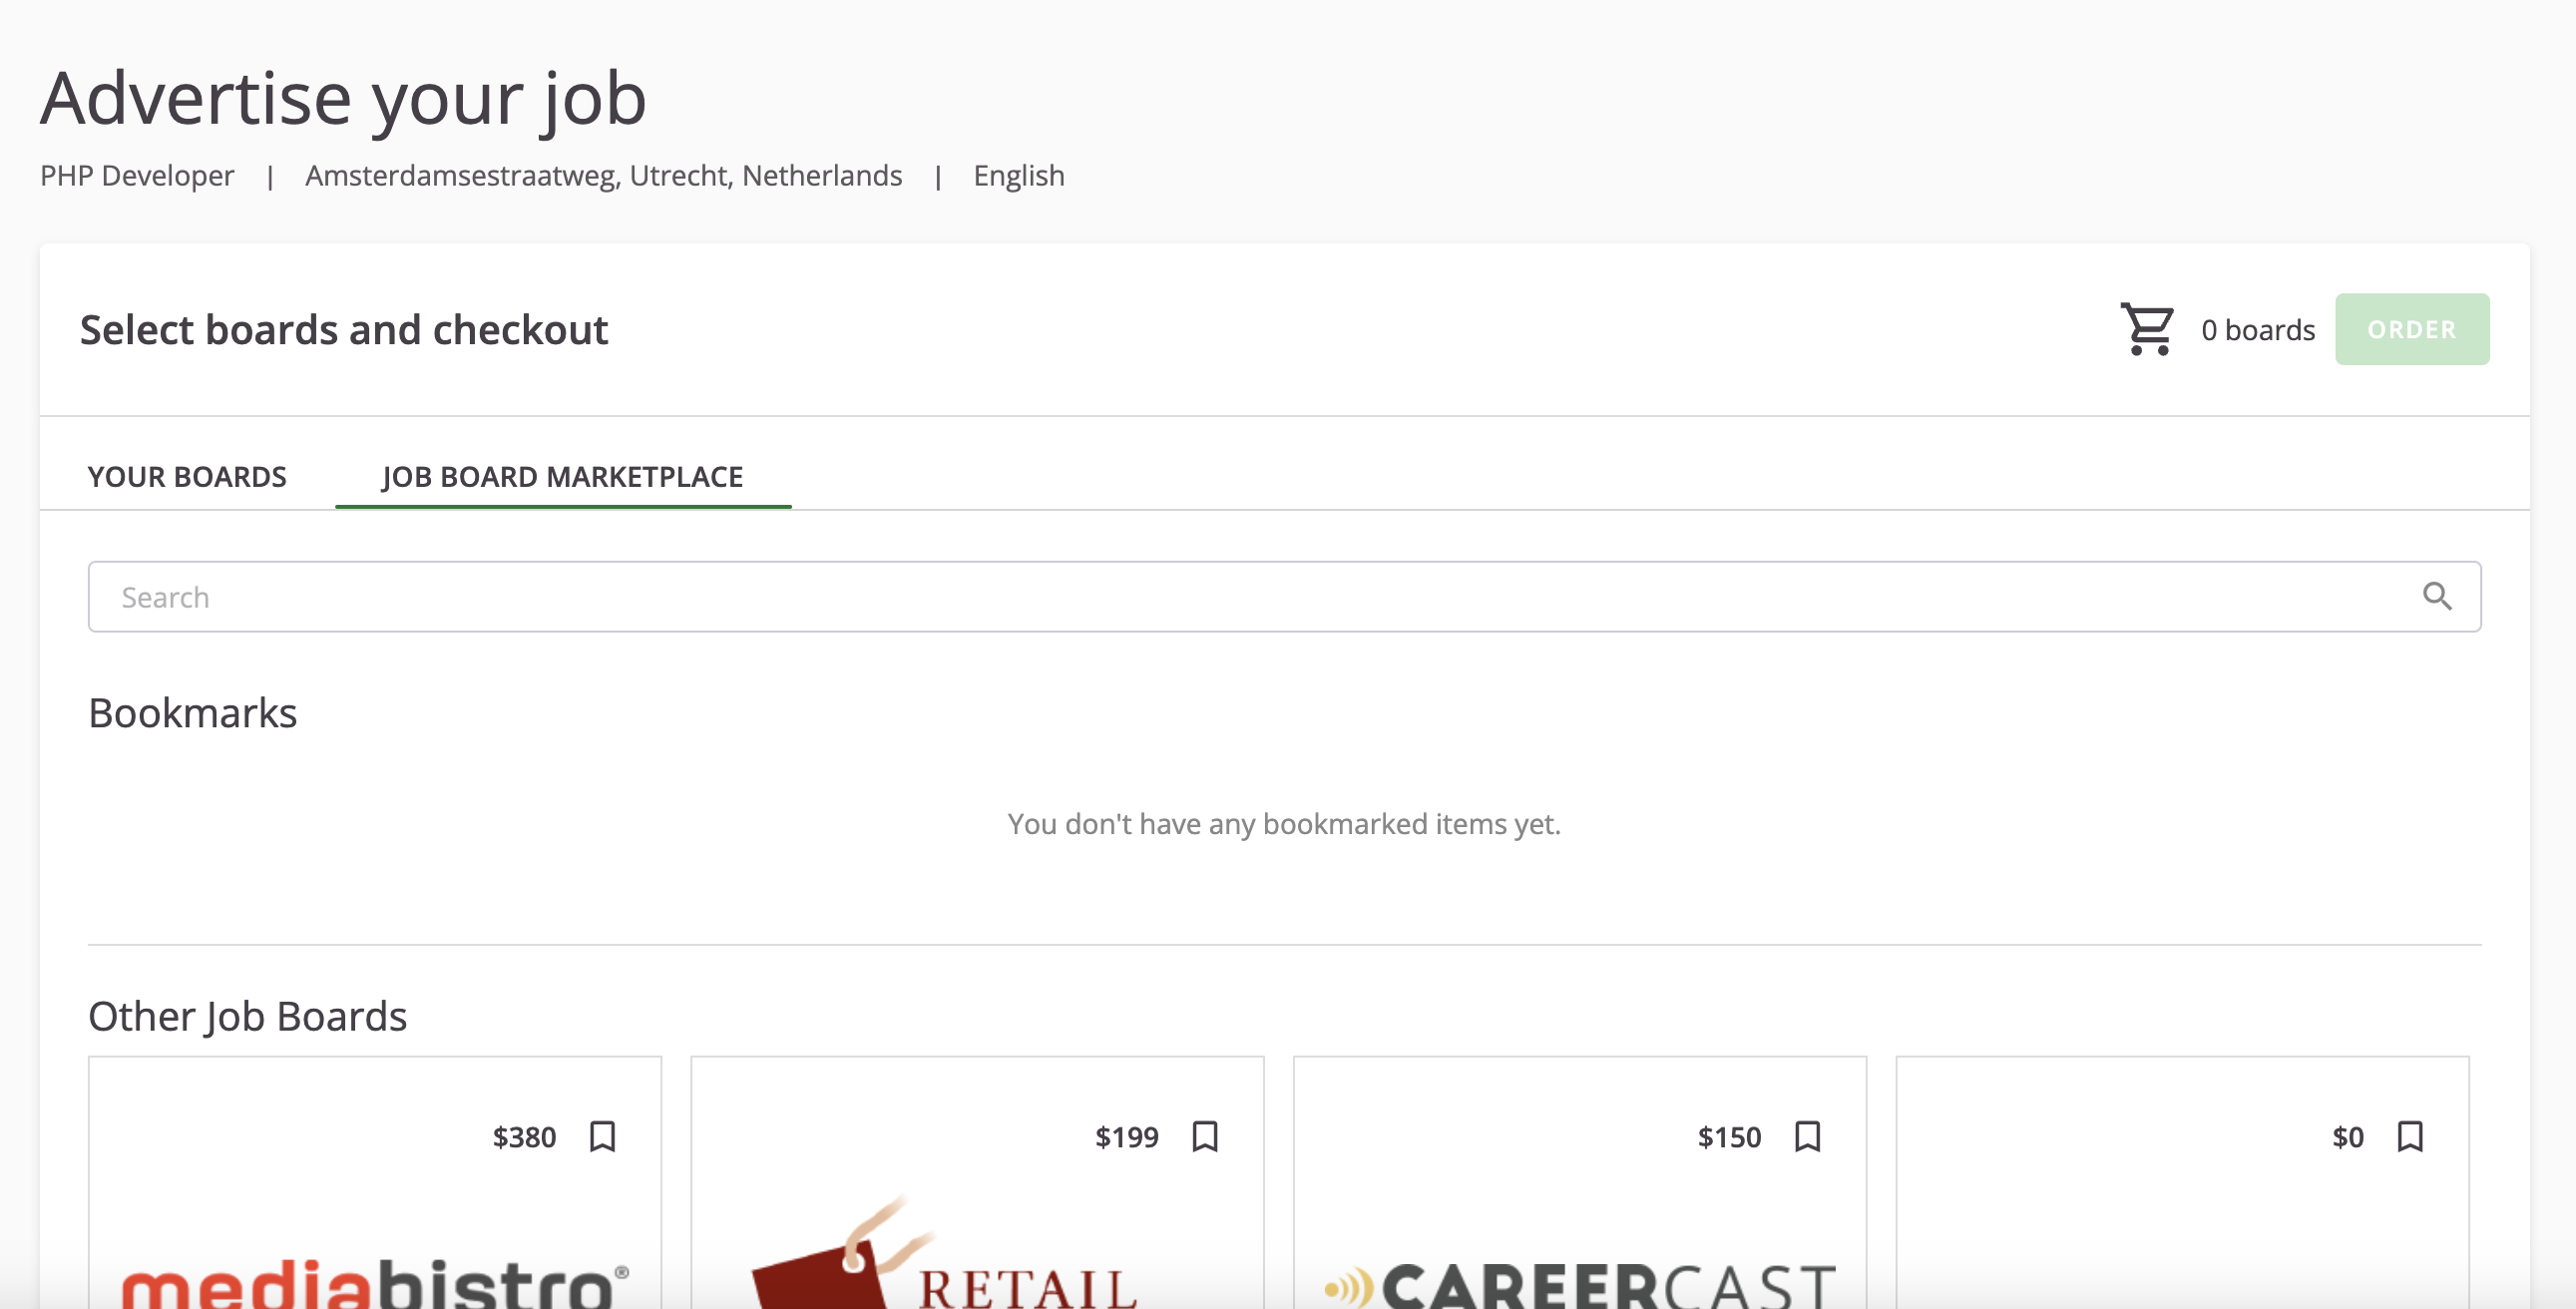The width and height of the screenshot is (2576, 1309).
Task: Click the 0 boards cart count
Action: (2257, 330)
